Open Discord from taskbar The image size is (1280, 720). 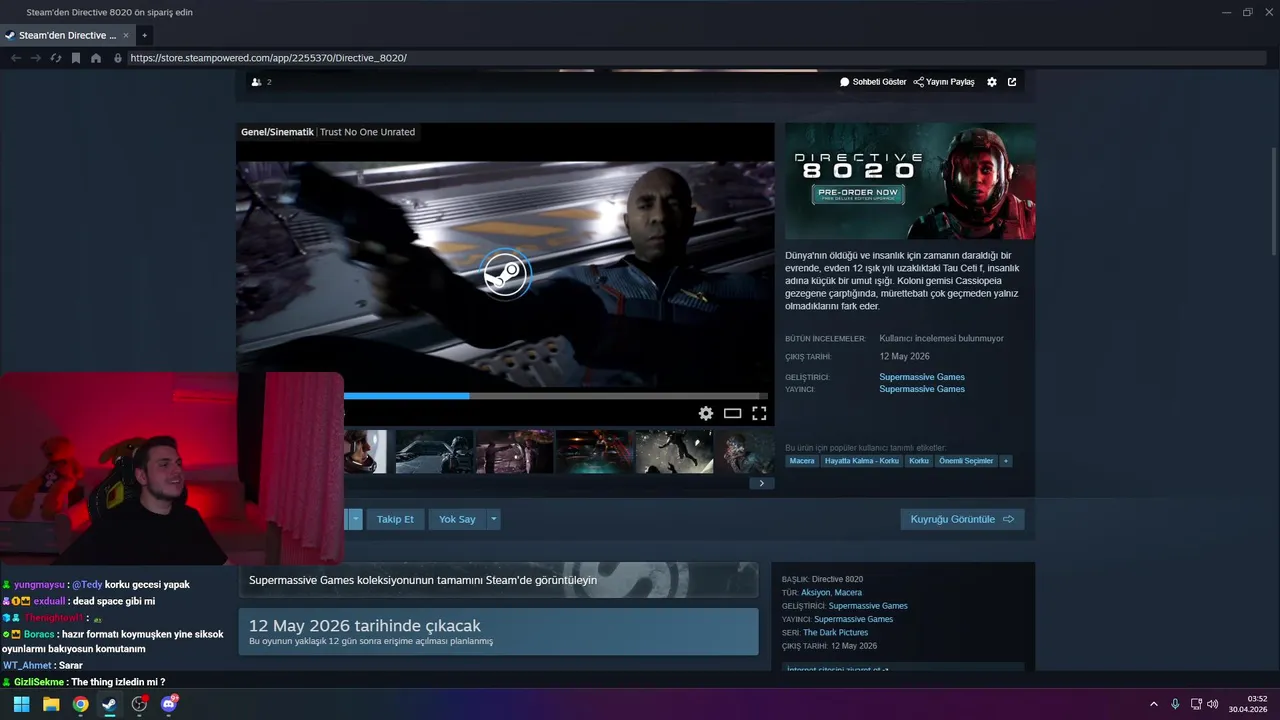[169, 704]
